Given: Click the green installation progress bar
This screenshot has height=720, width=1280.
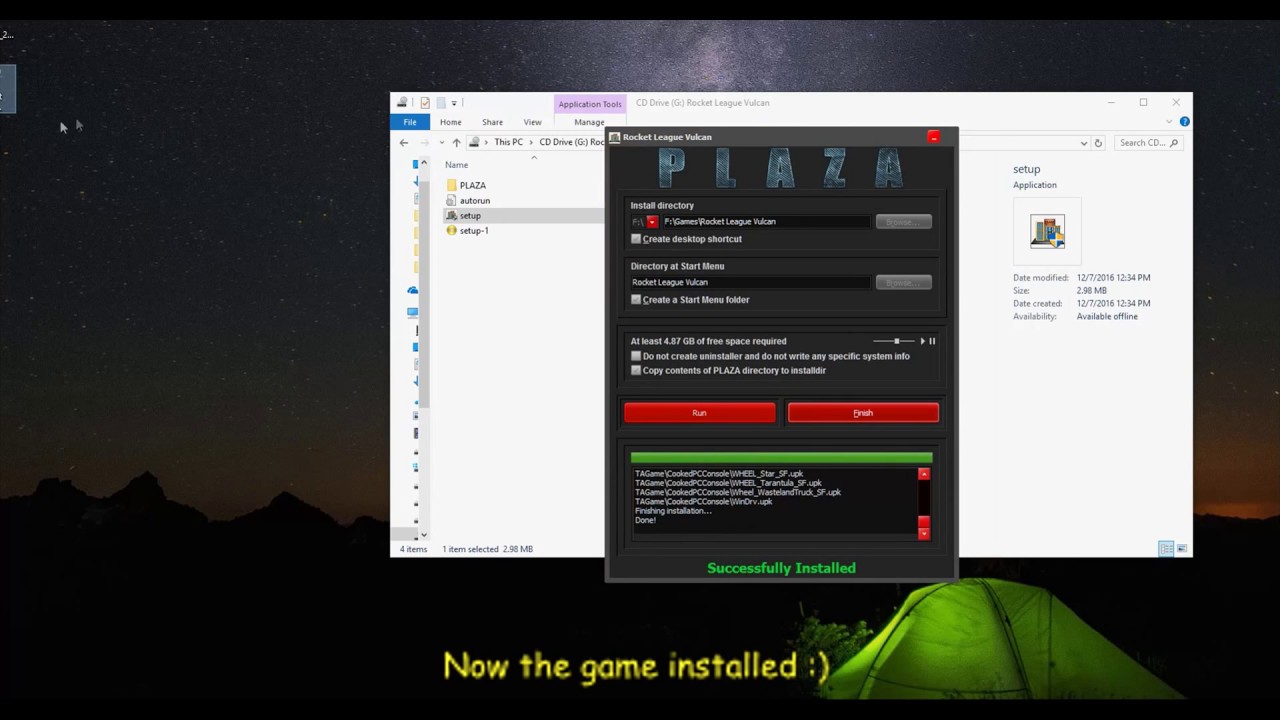Looking at the screenshot, I should [781, 458].
